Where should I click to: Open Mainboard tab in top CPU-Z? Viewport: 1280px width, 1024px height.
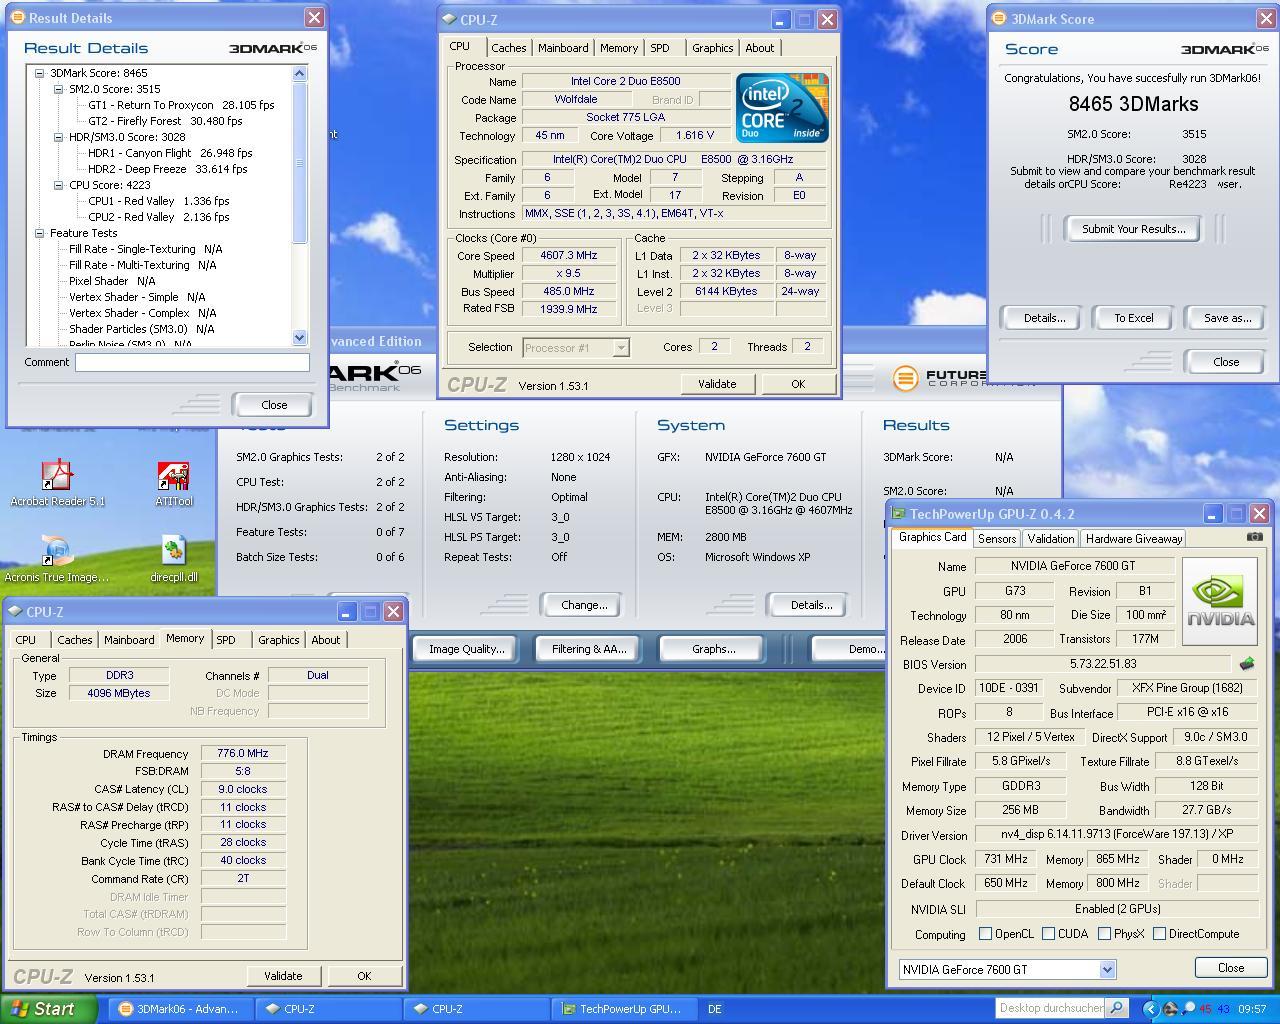pos(563,48)
